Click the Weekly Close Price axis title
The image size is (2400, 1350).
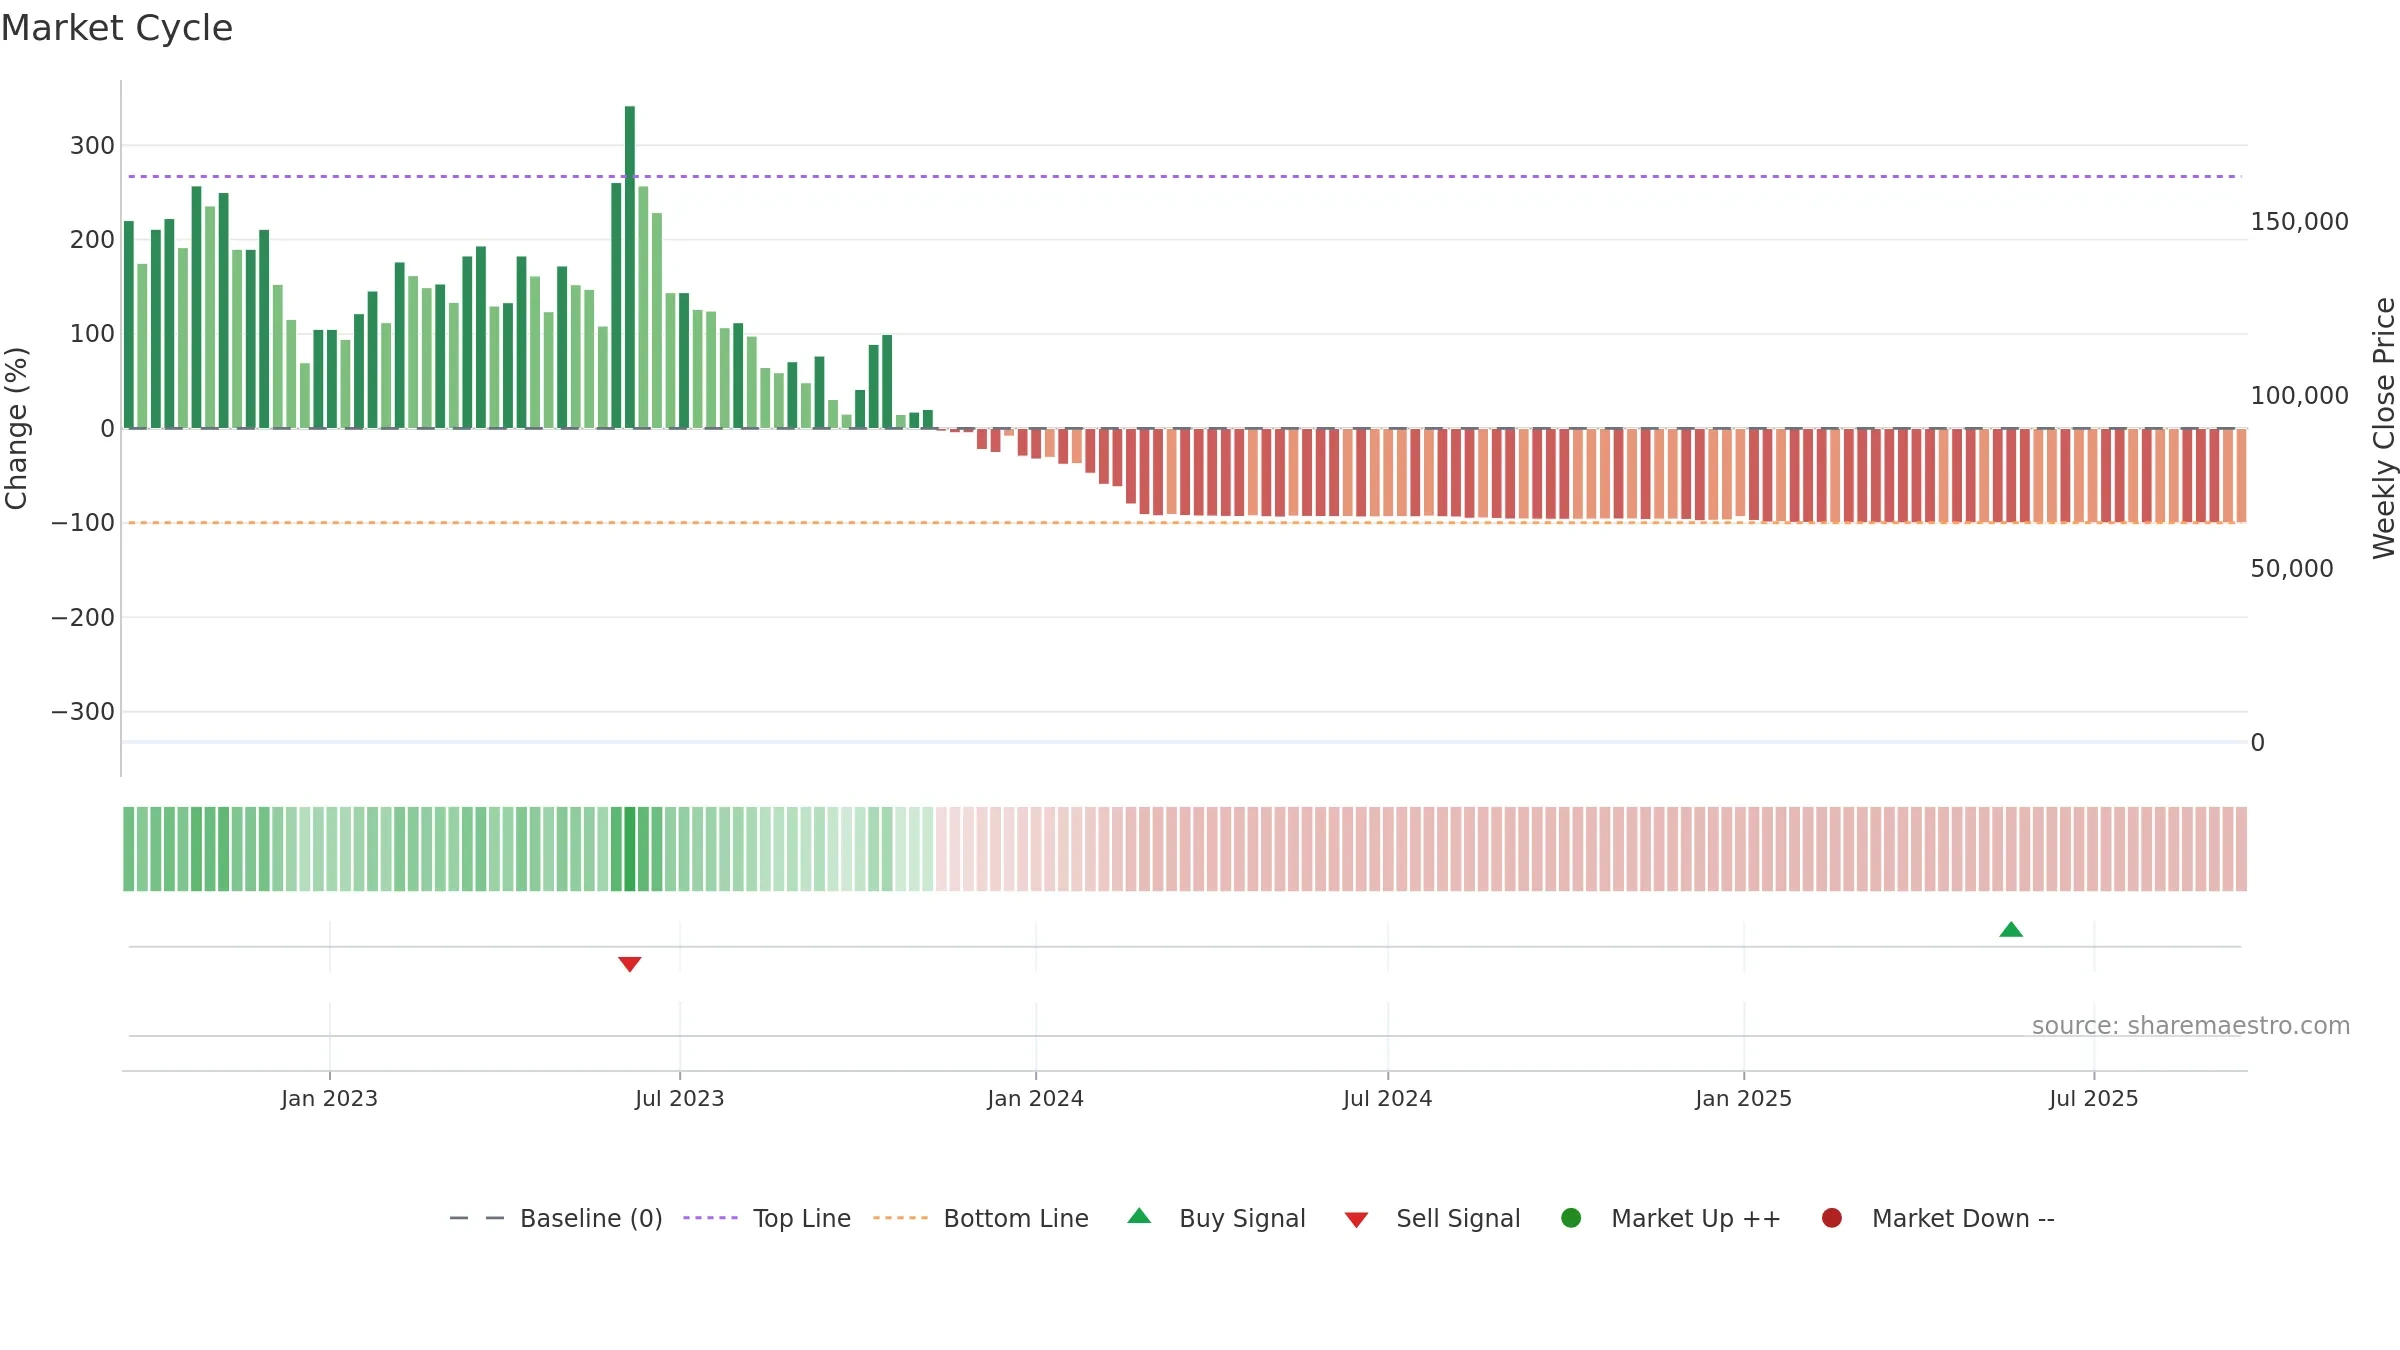point(2384,428)
